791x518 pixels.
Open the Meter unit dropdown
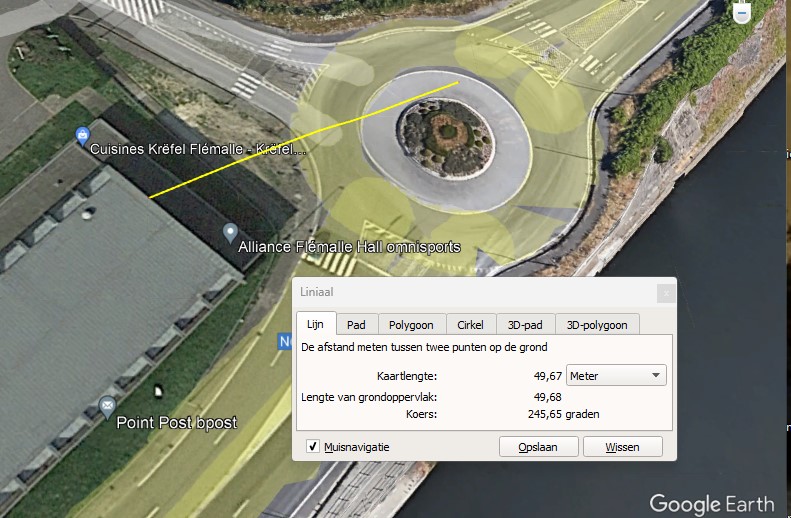(616, 375)
